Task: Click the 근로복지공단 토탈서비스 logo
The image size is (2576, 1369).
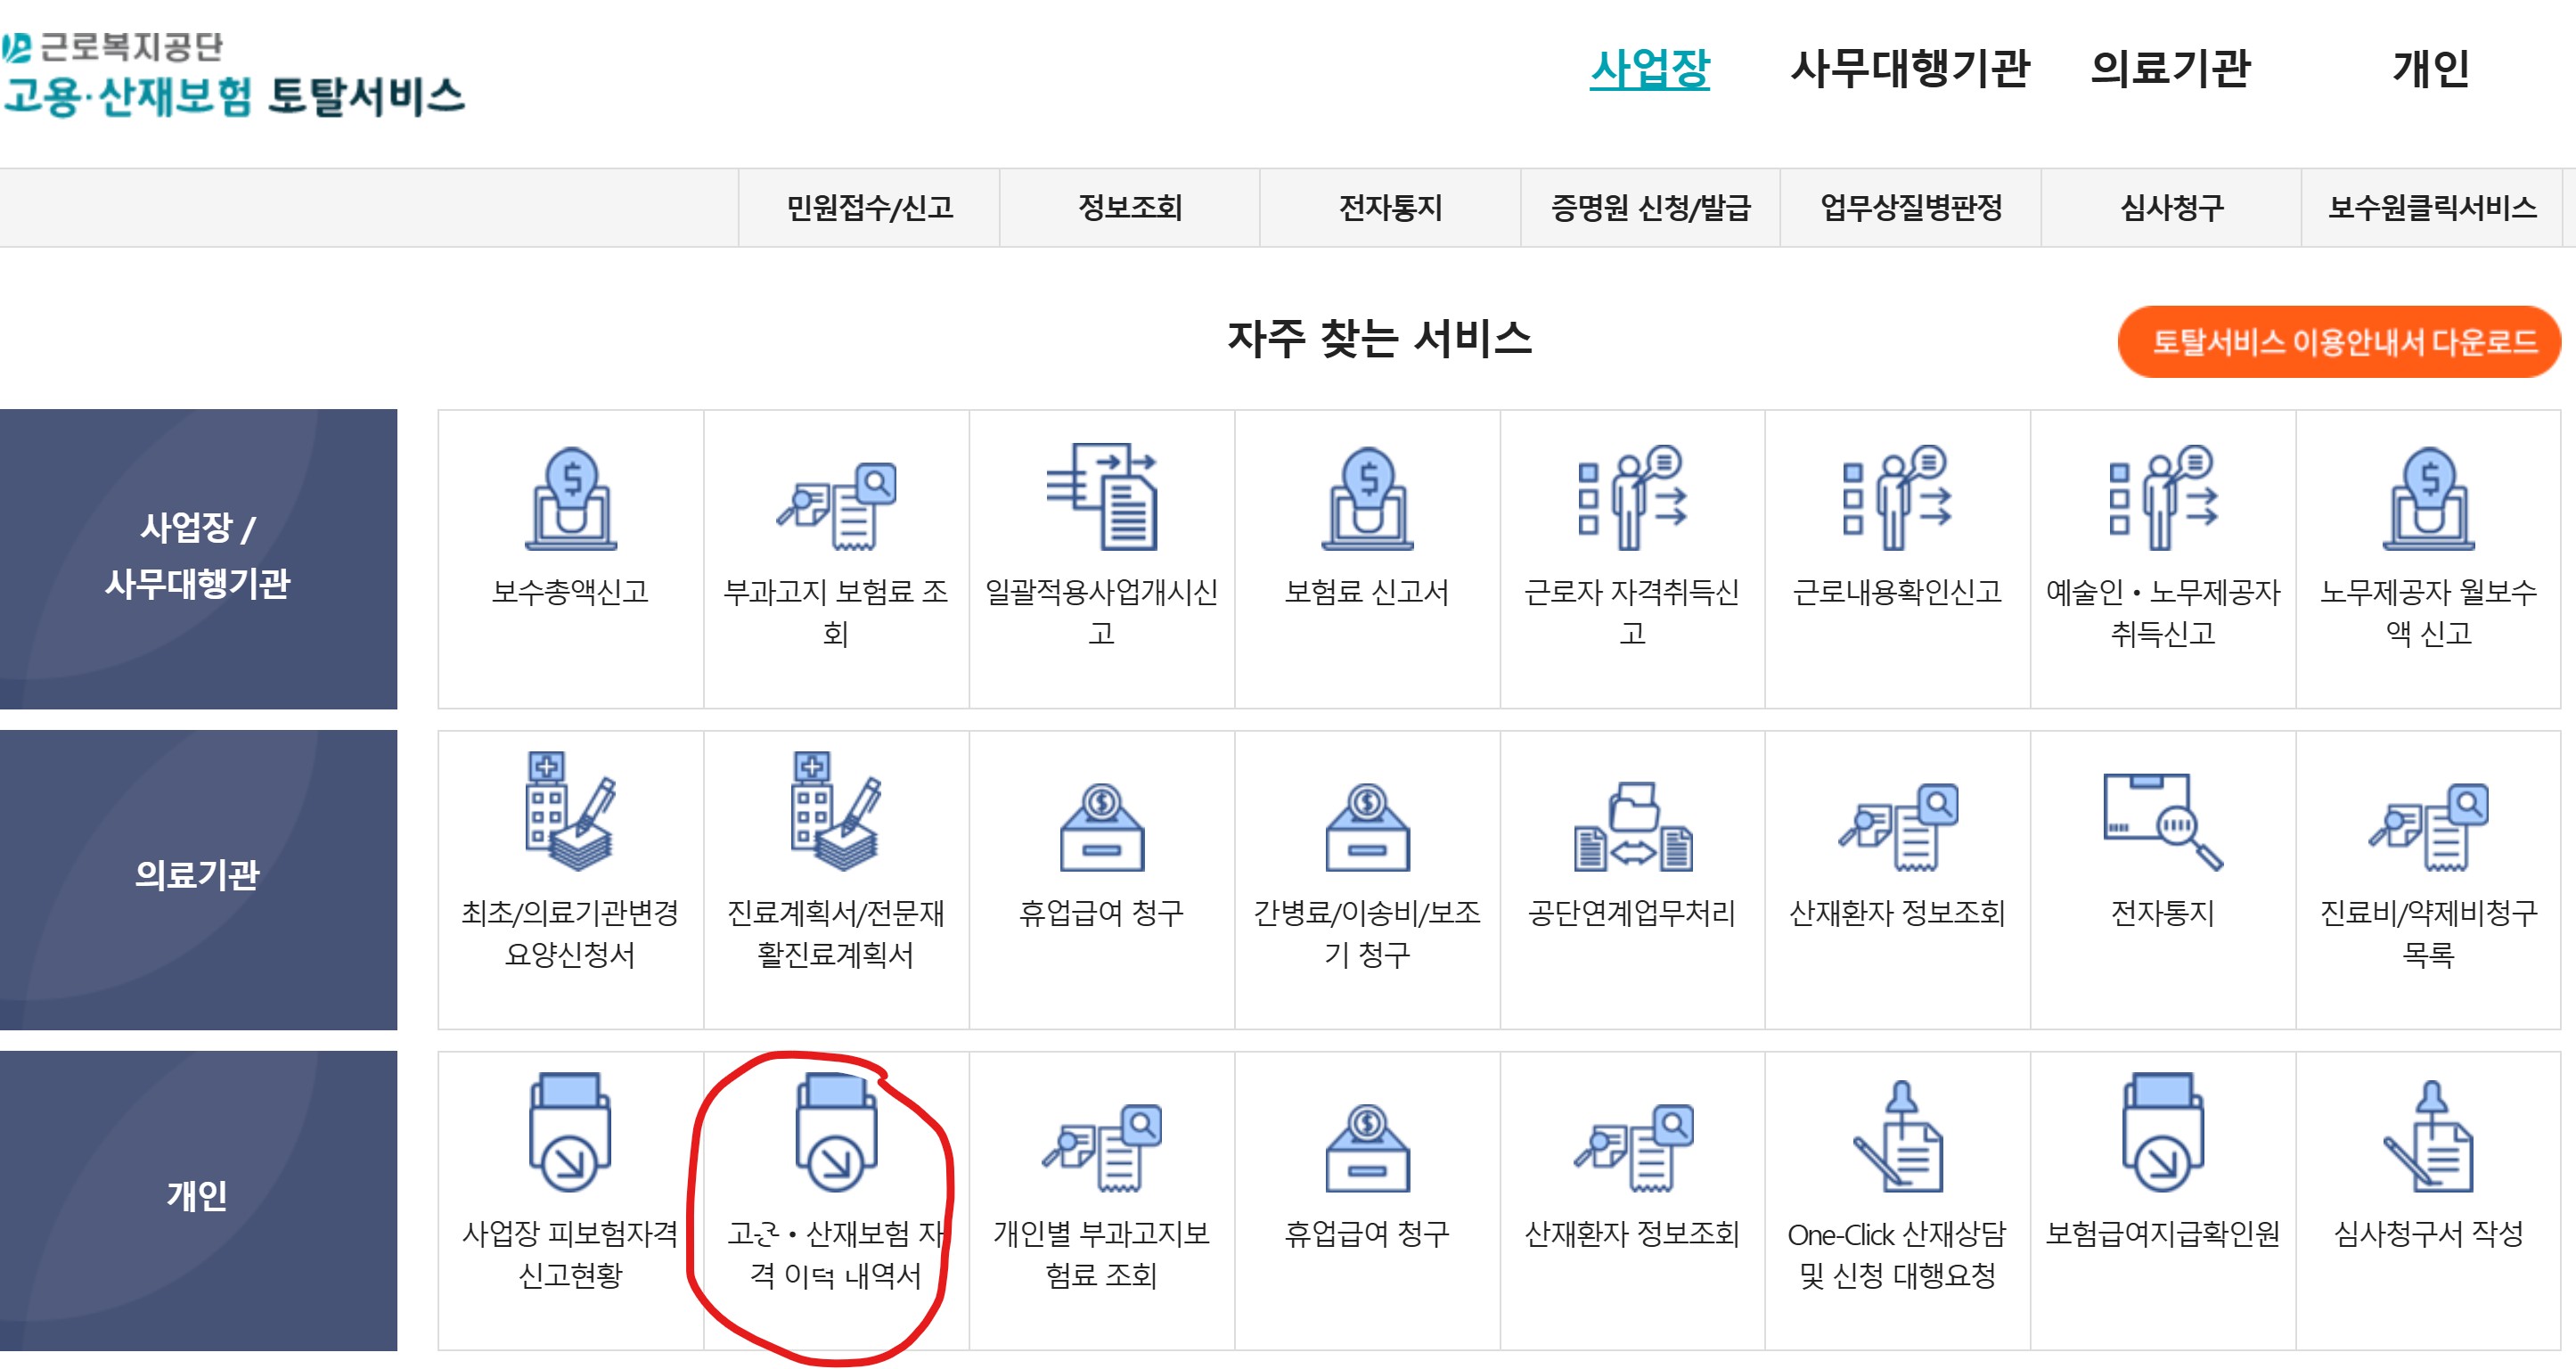Action: click(x=233, y=75)
